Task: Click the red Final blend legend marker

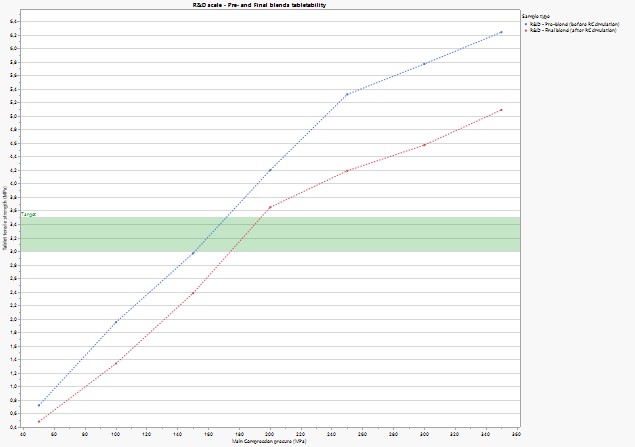Action: coord(526,30)
